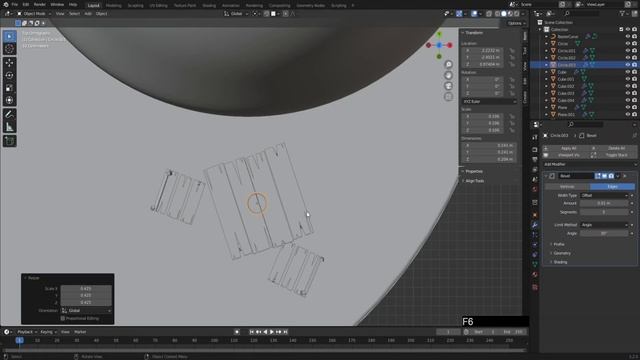Screen dimensions: 640x360
Task: Click the Location X field in Transform
Action: coord(482,51)
